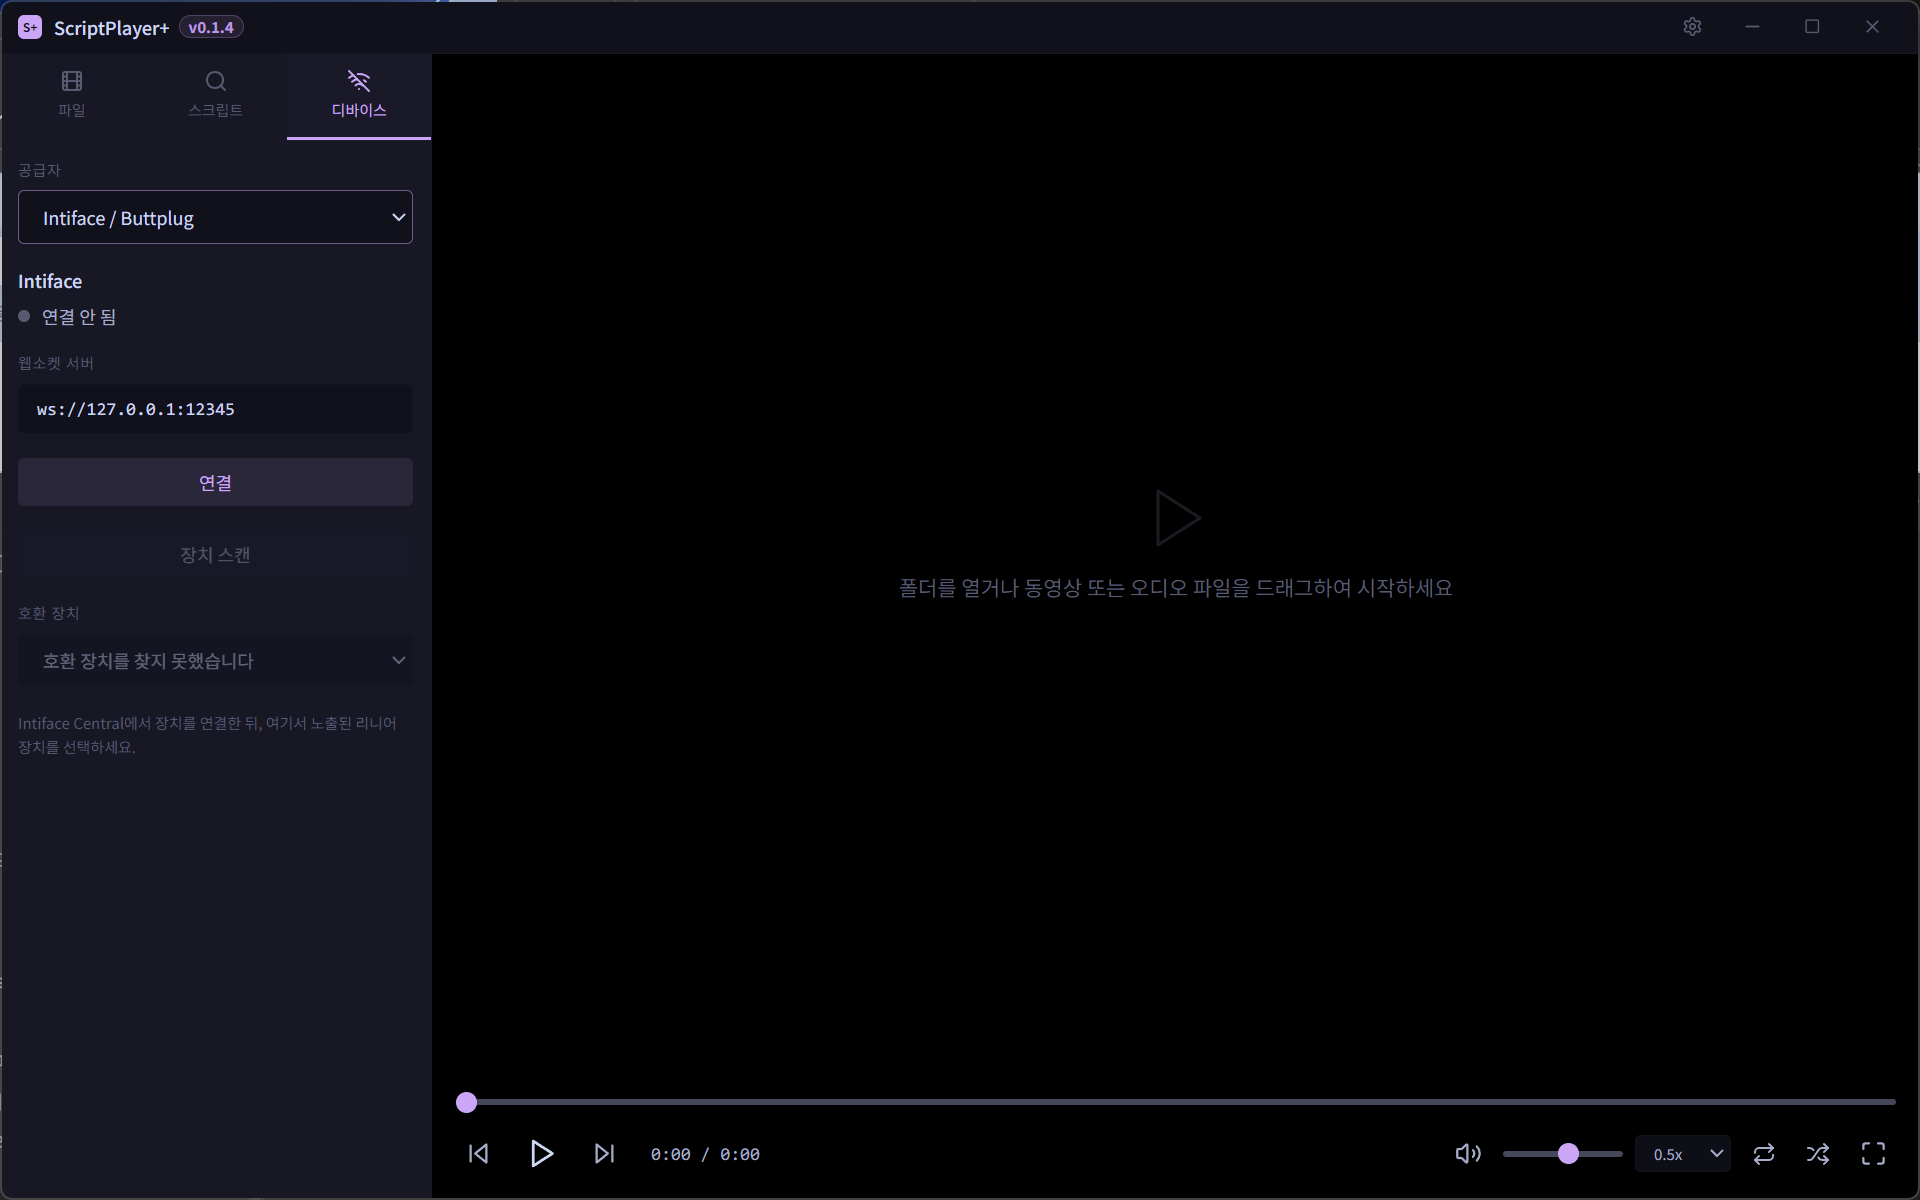Enter fullscreen mode
The width and height of the screenshot is (1920, 1200).
[1873, 1154]
